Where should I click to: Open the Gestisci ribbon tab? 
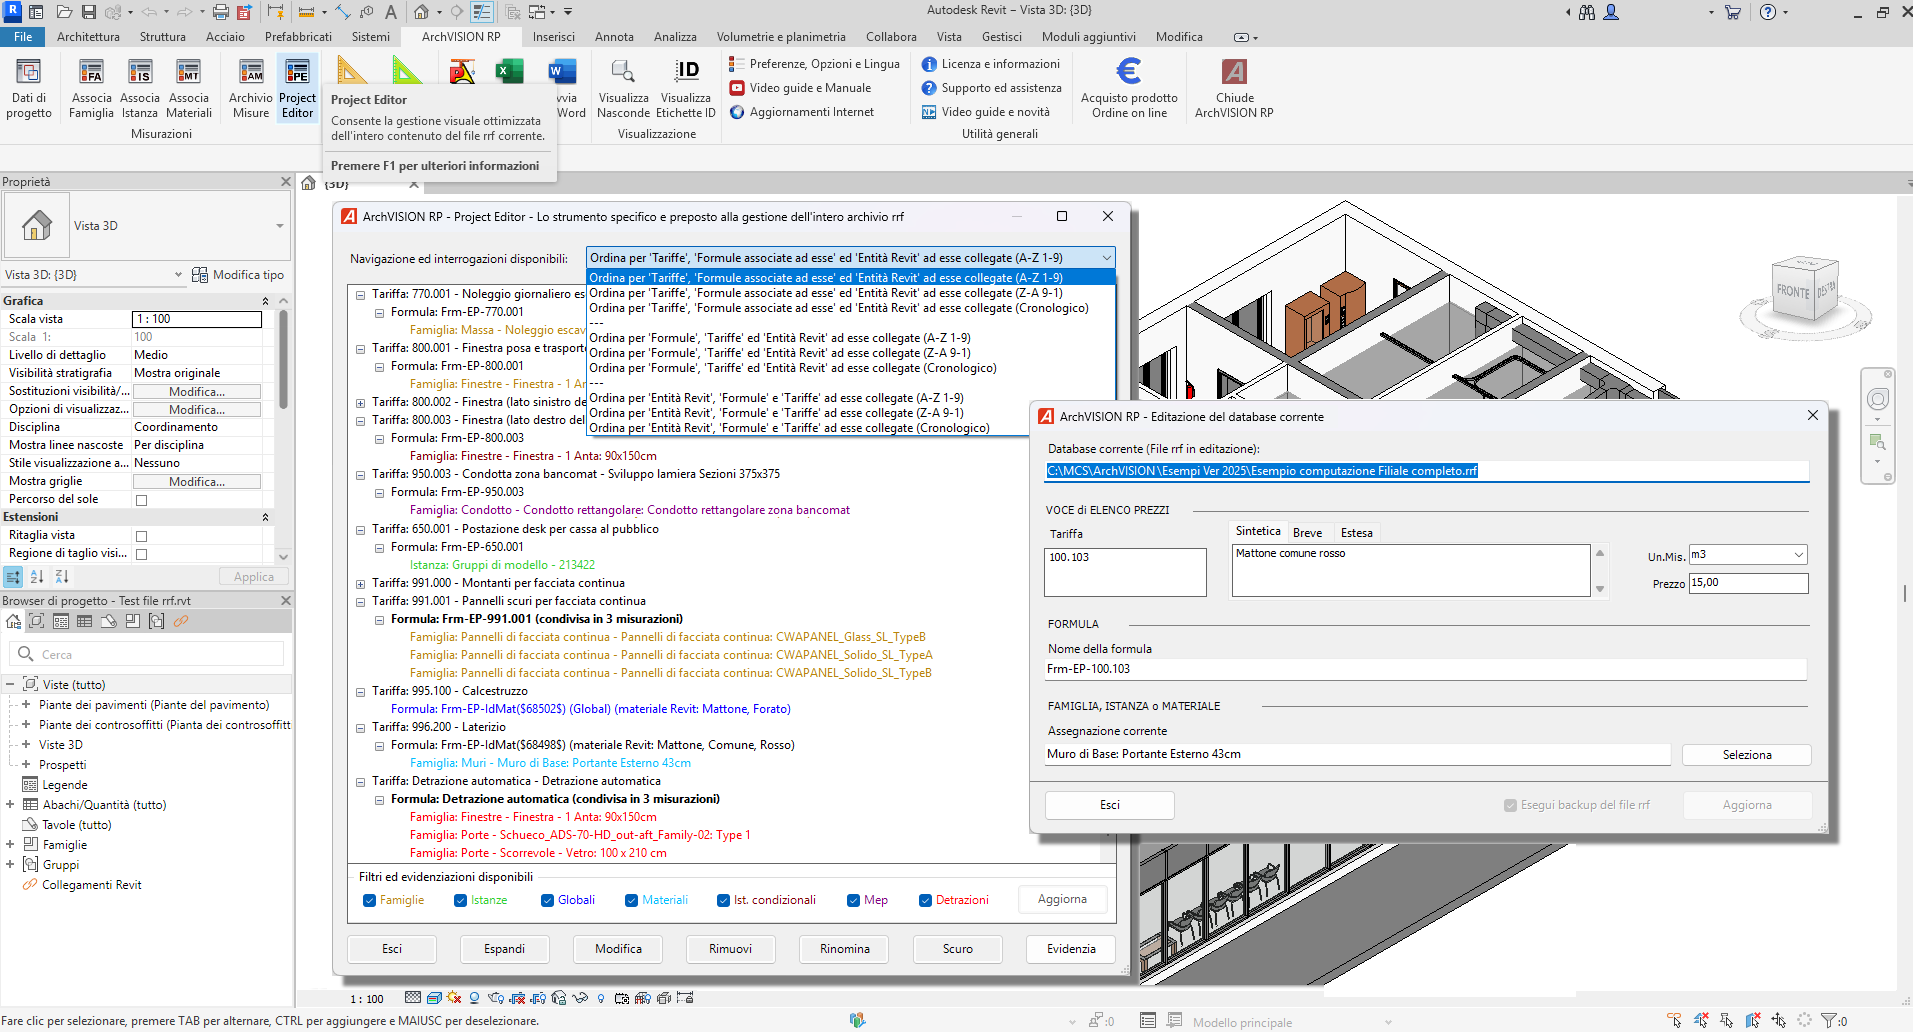(x=1001, y=37)
